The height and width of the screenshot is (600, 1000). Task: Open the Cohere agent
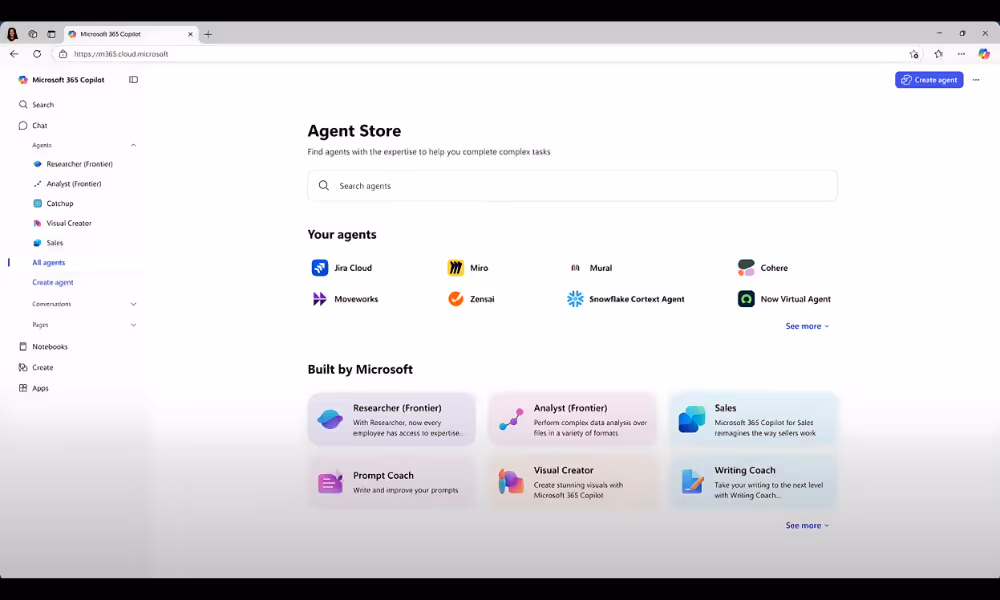point(763,268)
